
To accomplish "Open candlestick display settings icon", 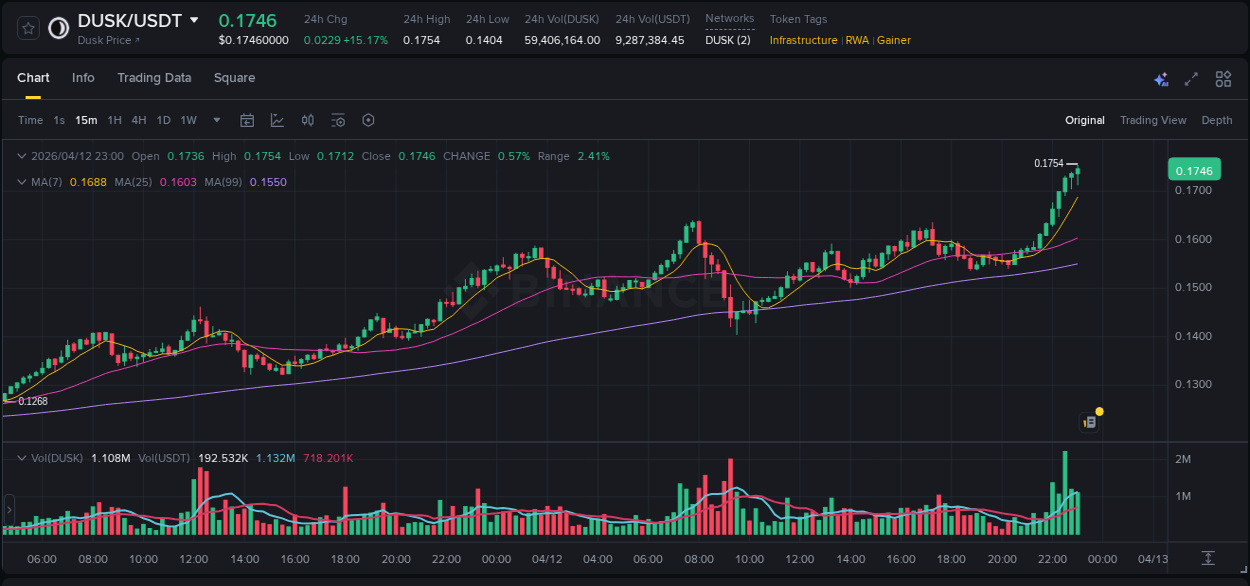I will 307,119.
